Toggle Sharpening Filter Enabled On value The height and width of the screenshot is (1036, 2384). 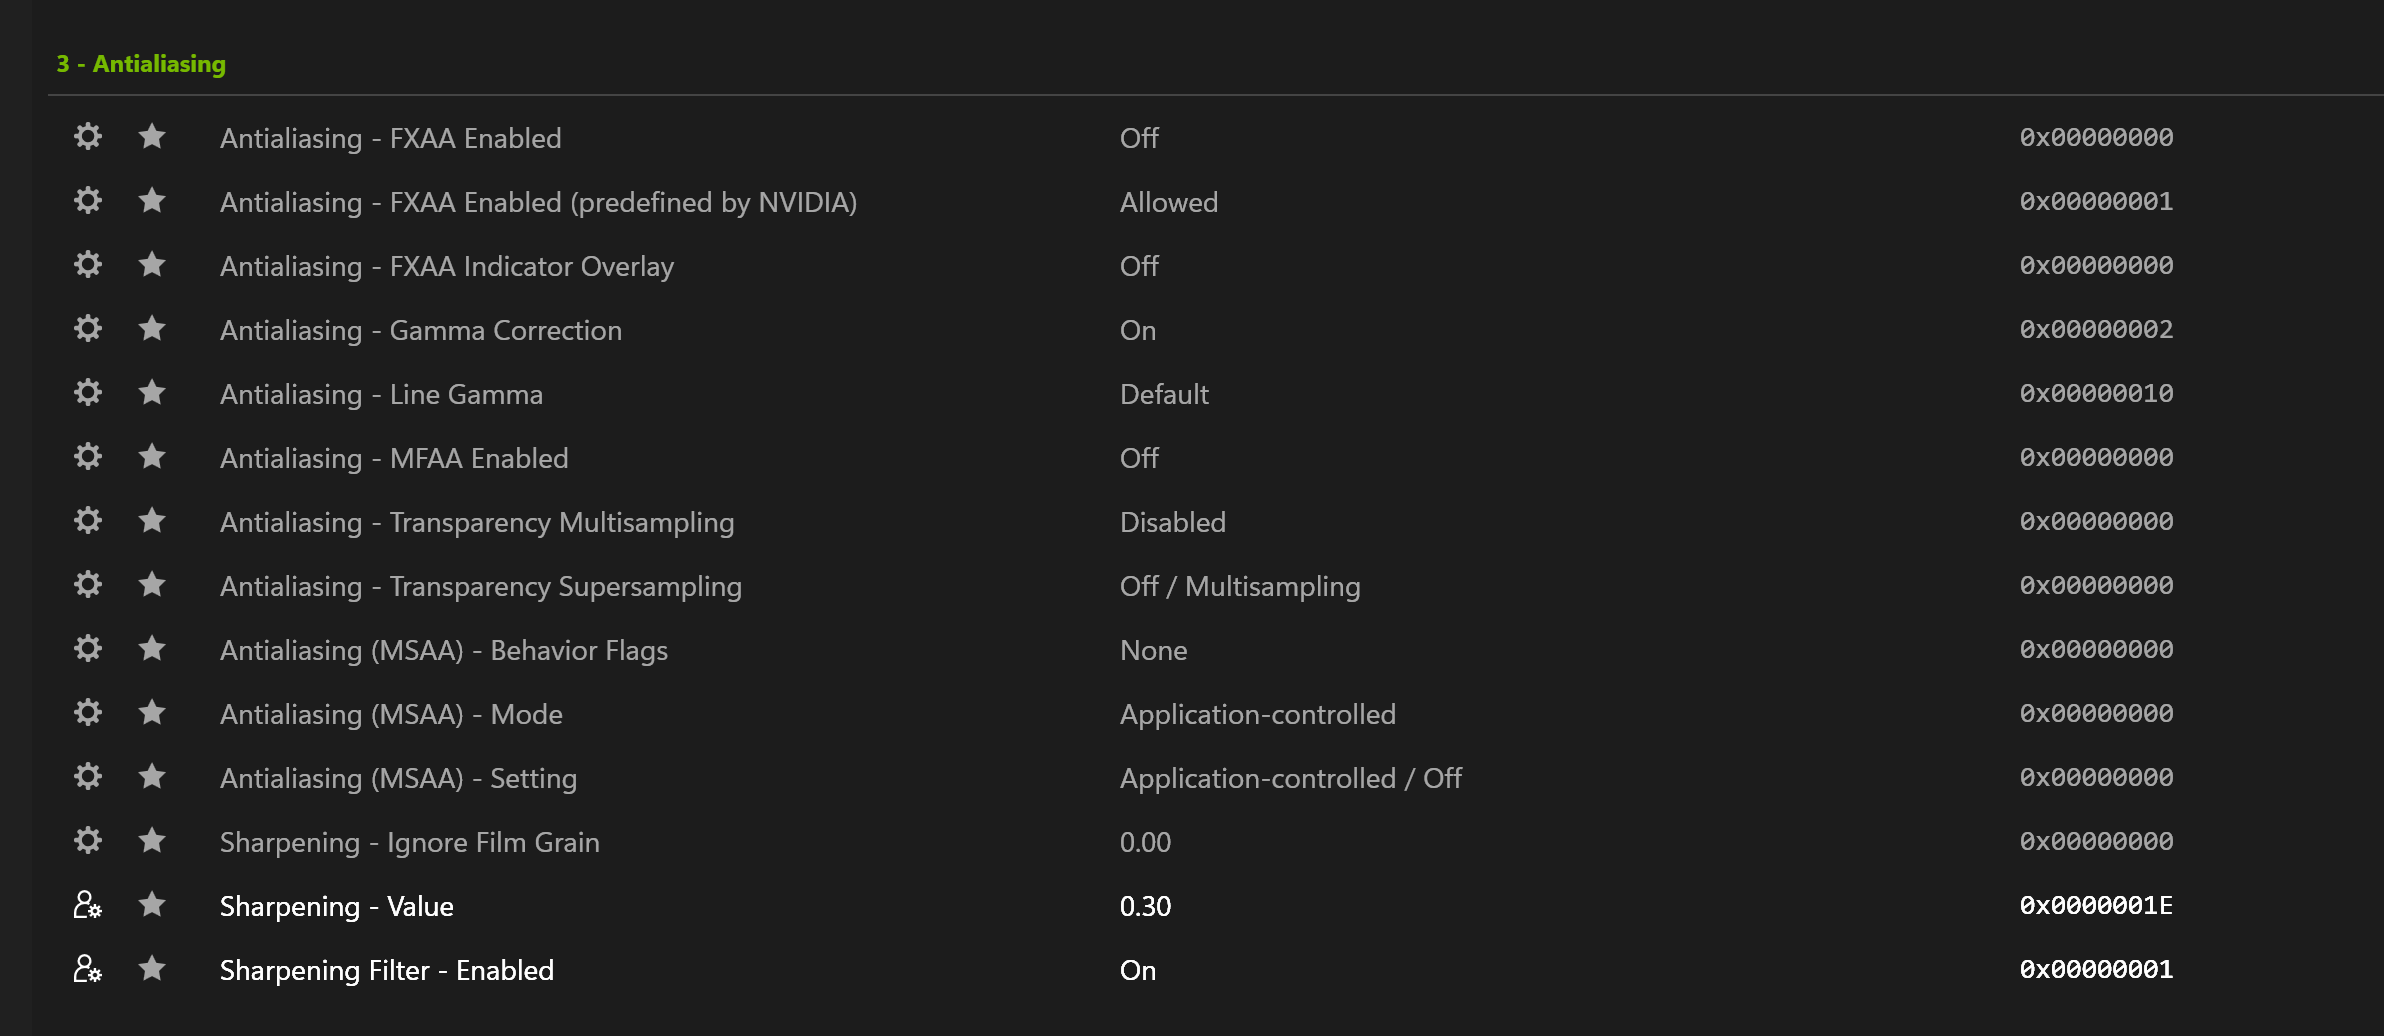coord(1138,970)
